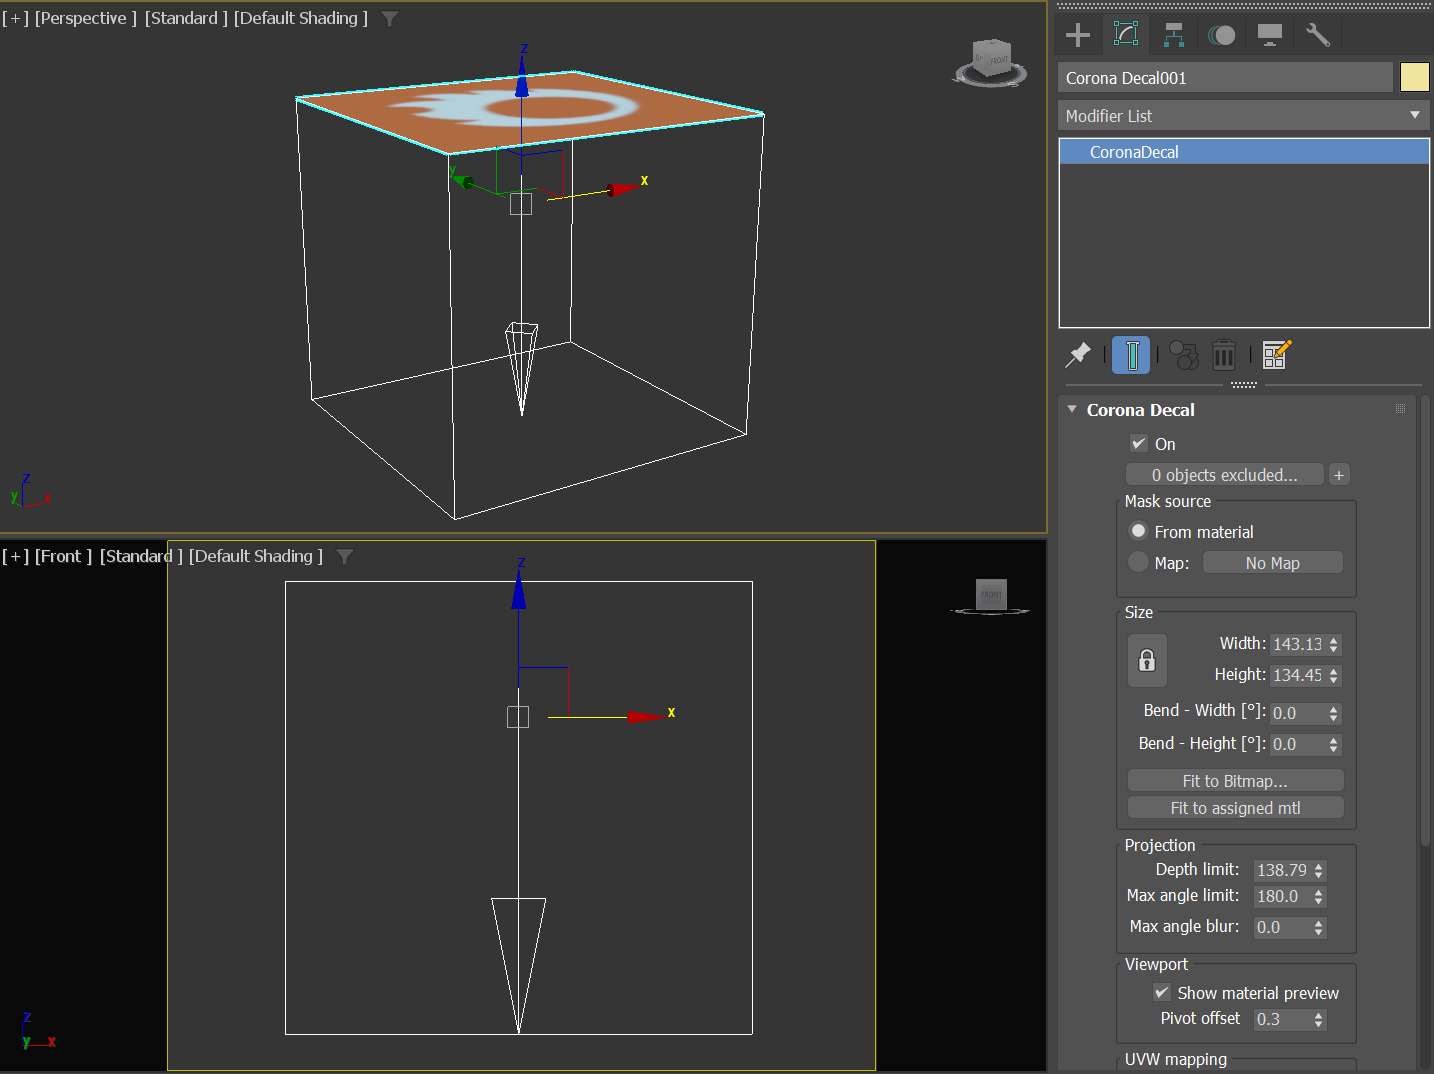1434x1074 pixels.
Task: Adjust the Height spinner arrows
Action: (x=1334, y=676)
